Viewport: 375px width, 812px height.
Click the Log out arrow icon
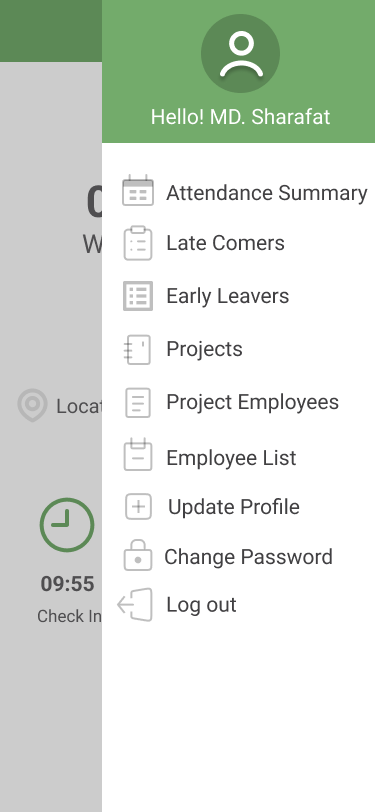[x=135, y=605]
